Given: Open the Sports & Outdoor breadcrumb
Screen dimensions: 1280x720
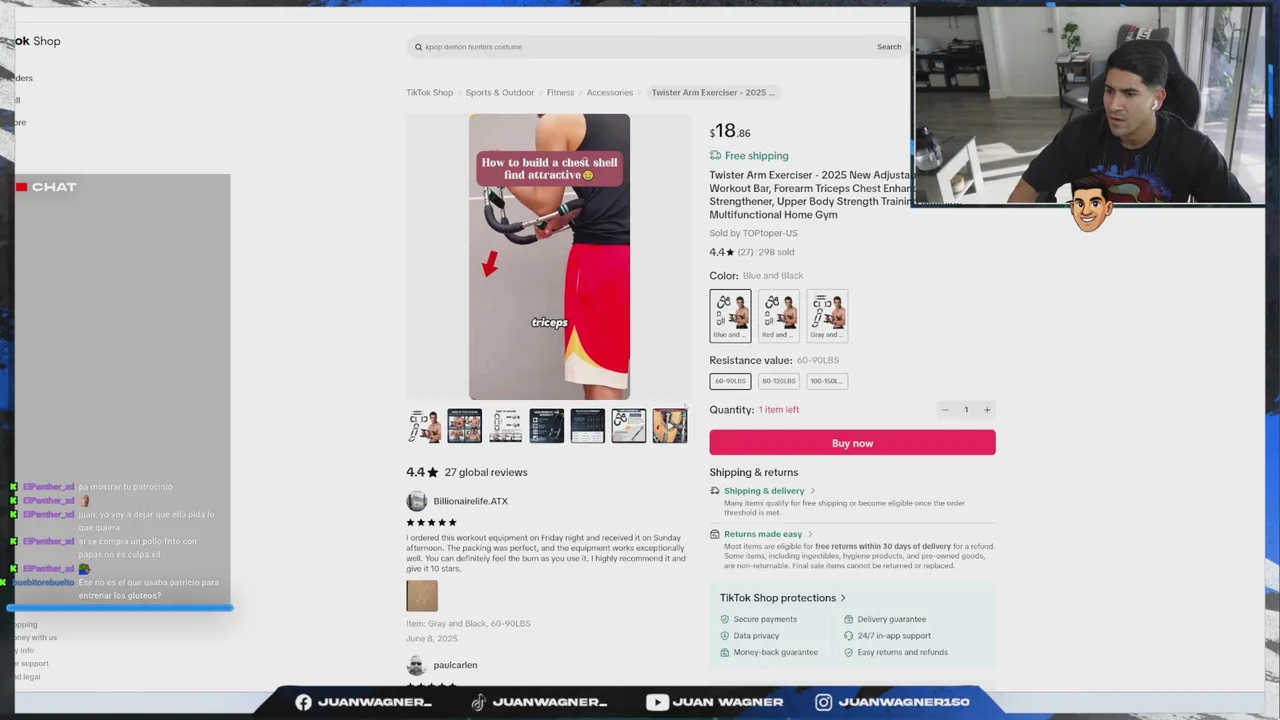Looking at the screenshot, I should (x=500, y=92).
